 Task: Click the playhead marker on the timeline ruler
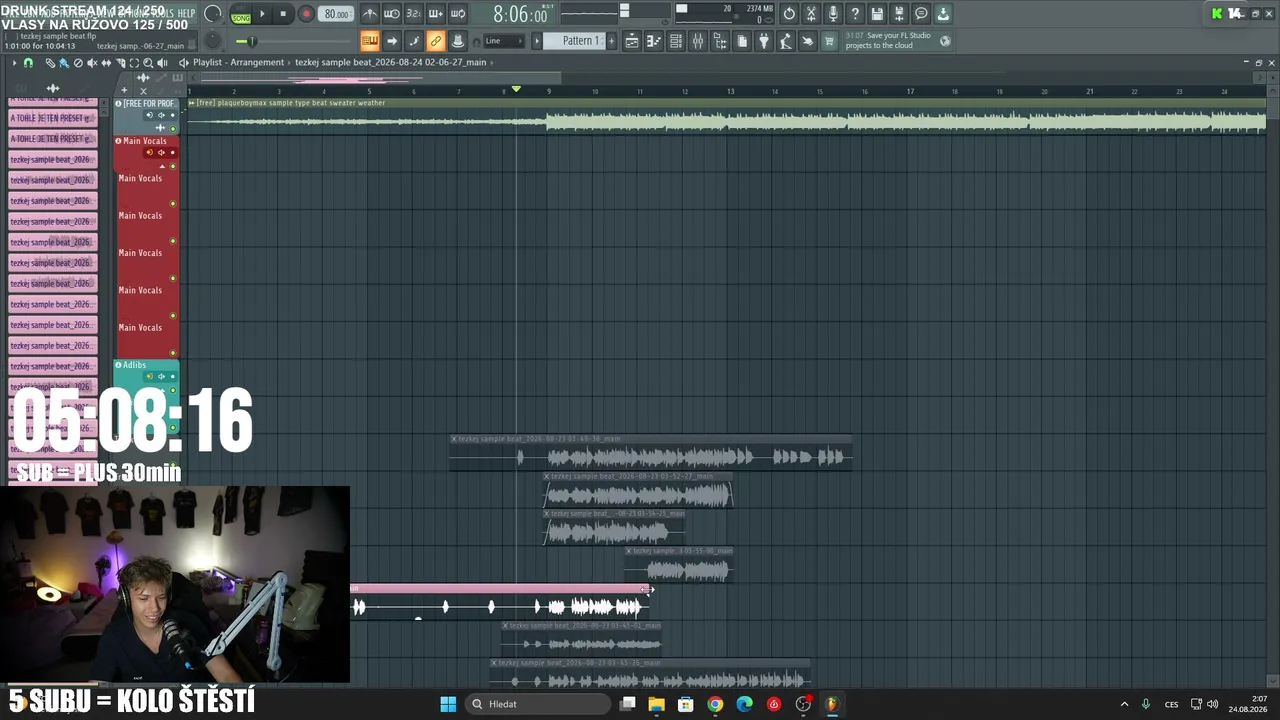coord(516,90)
